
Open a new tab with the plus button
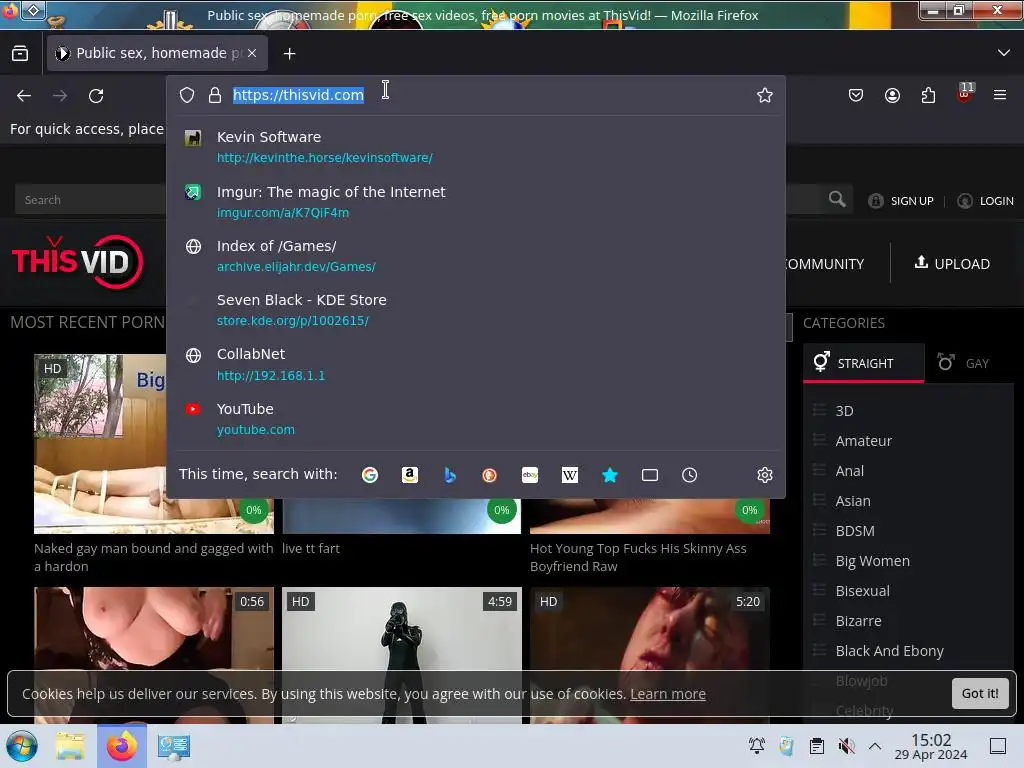point(289,54)
